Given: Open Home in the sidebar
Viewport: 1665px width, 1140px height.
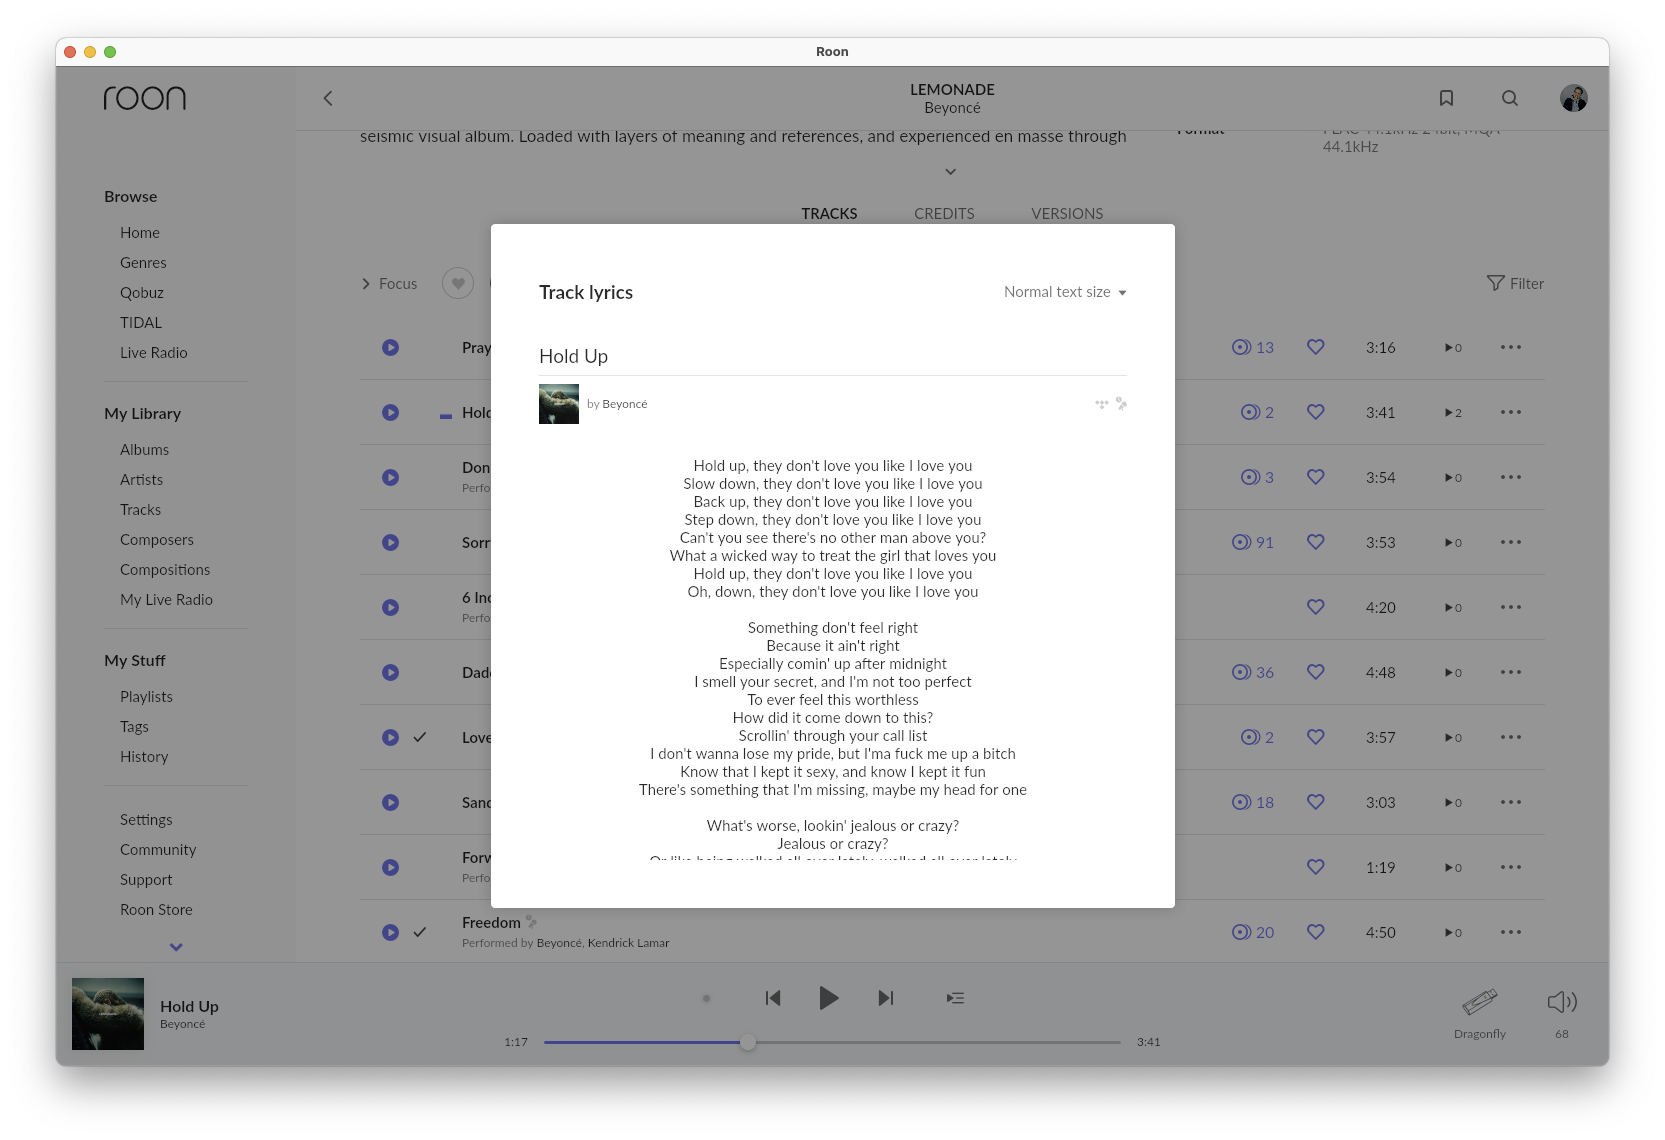Looking at the screenshot, I should pos(140,232).
